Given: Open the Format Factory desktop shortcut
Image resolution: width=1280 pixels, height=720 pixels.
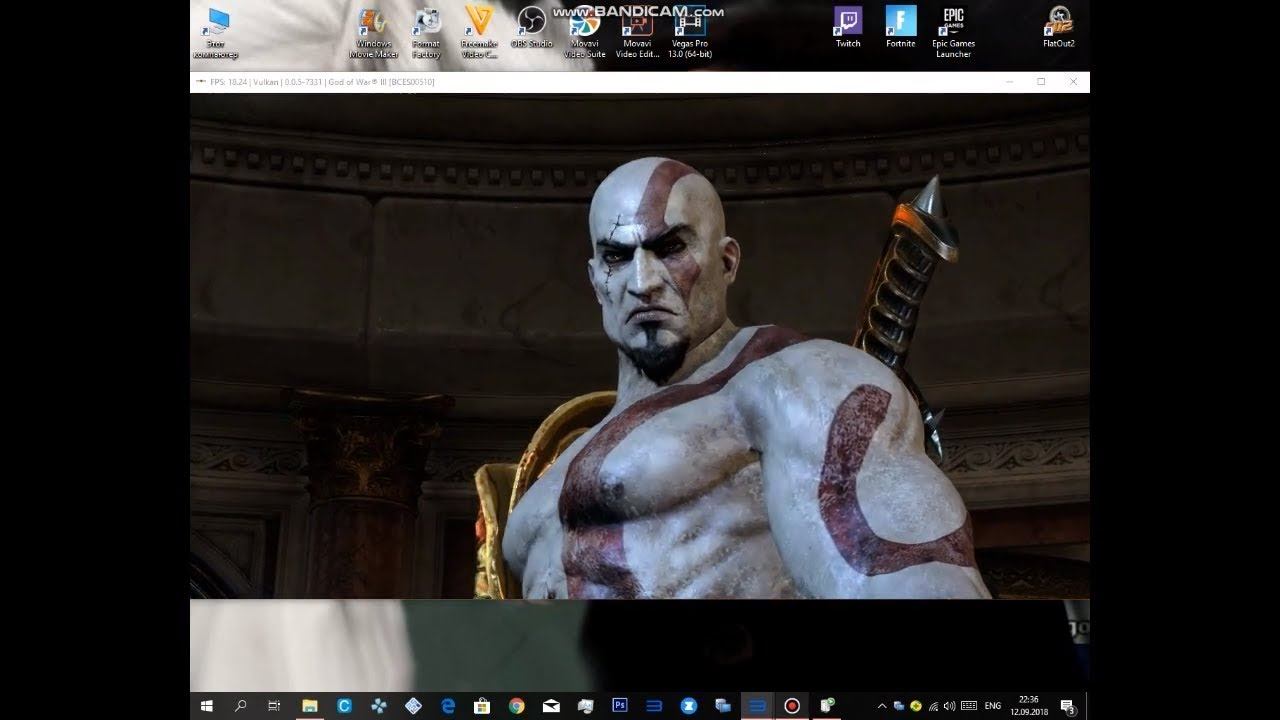Looking at the screenshot, I should click(x=426, y=32).
